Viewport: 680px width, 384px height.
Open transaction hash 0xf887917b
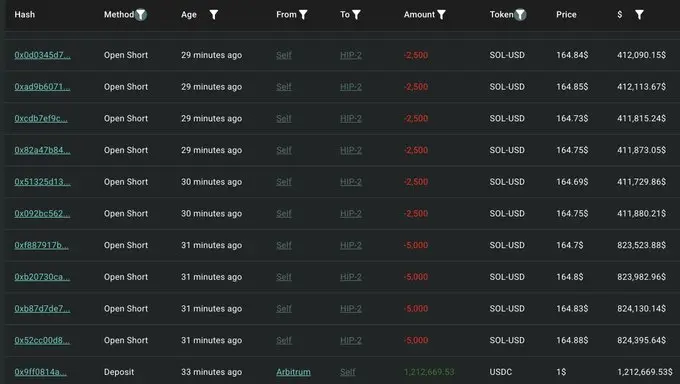(41, 245)
